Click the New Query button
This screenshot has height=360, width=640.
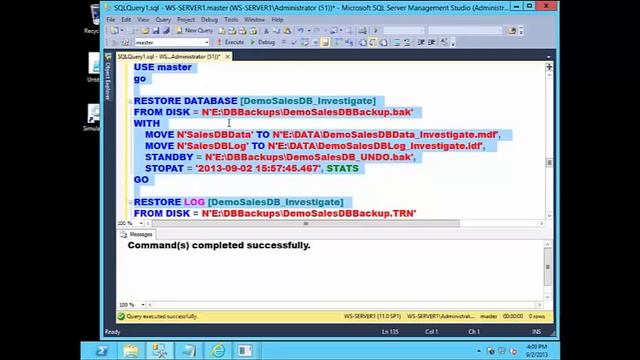point(195,31)
